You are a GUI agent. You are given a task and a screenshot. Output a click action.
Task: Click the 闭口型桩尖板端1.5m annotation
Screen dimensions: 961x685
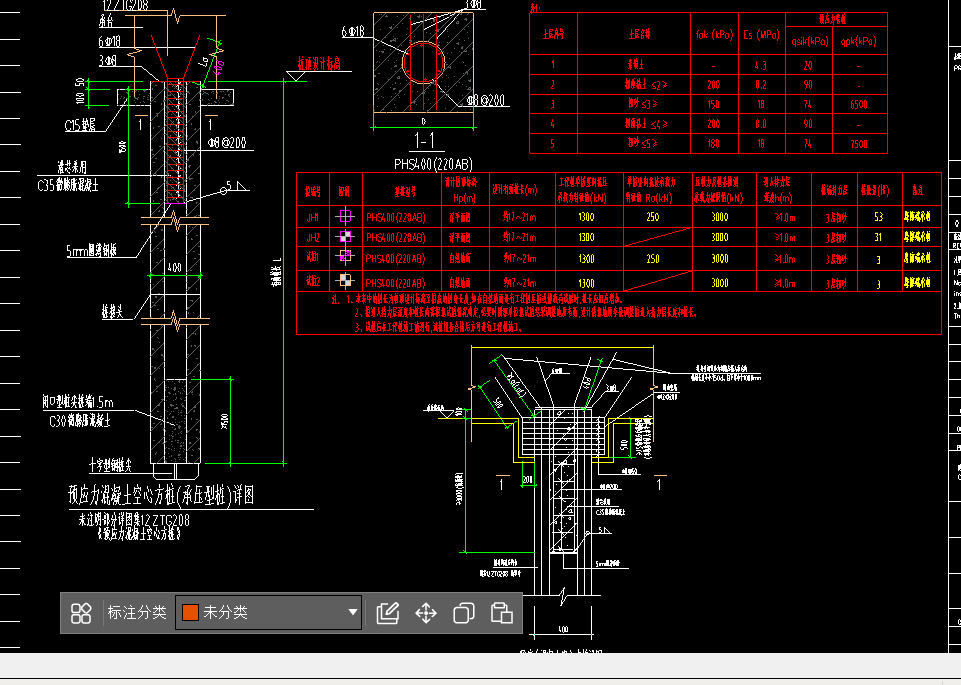coord(78,402)
